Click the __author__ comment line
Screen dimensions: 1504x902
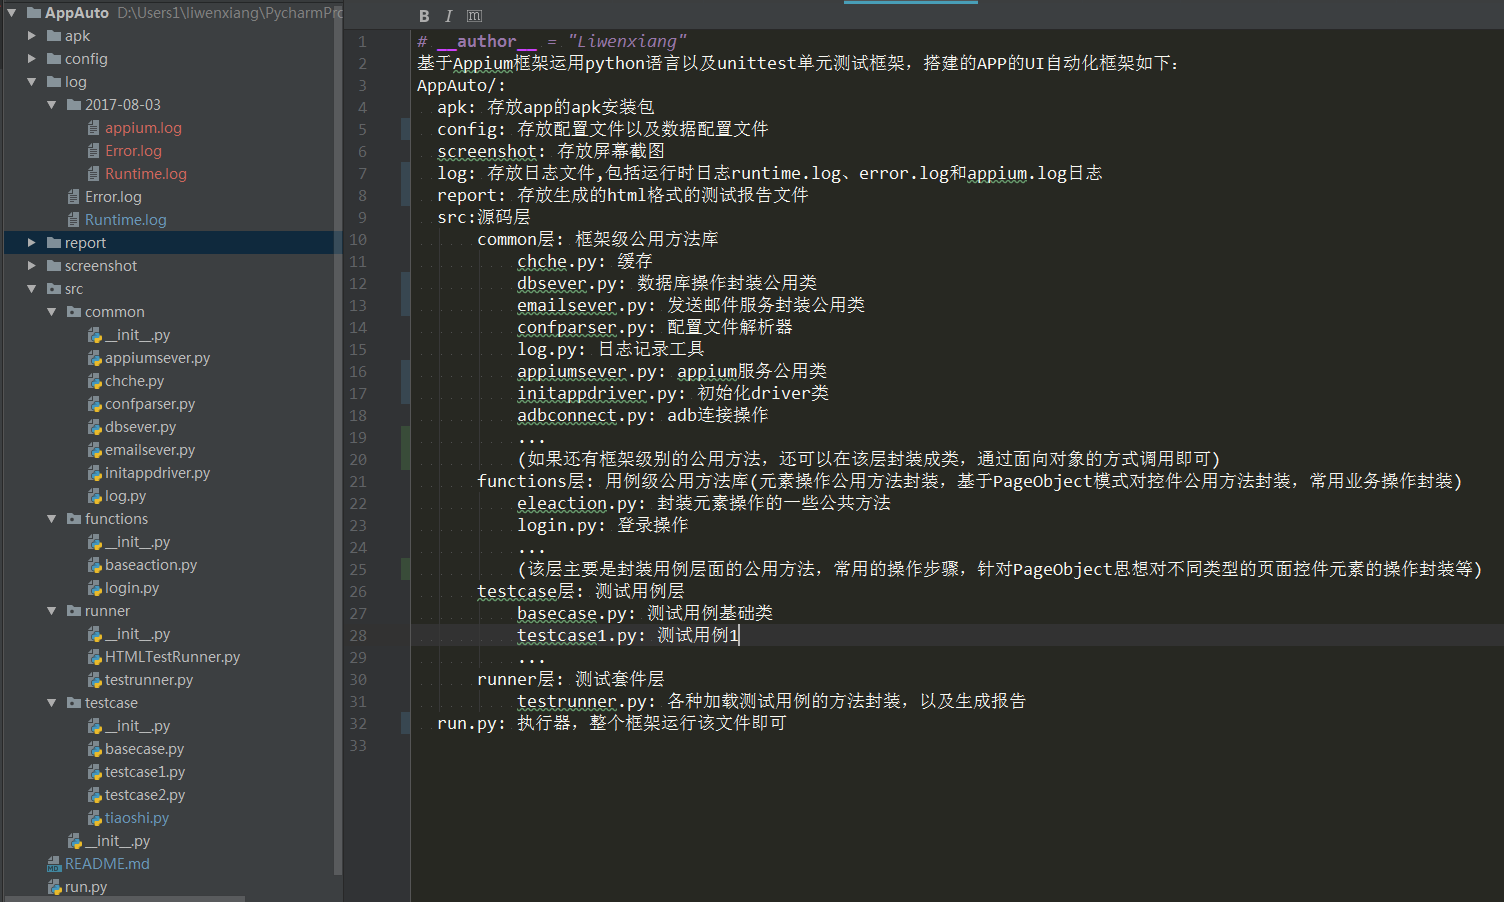[552, 41]
